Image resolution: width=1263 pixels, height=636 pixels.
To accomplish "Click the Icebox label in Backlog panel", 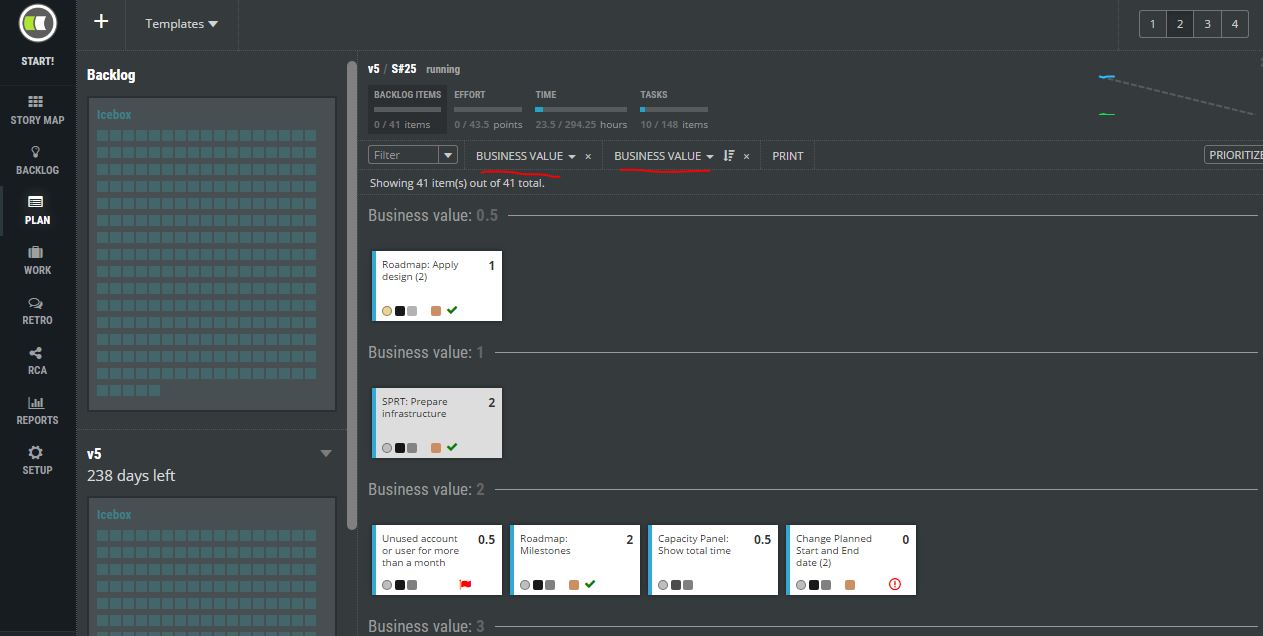I will coord(114,115).
